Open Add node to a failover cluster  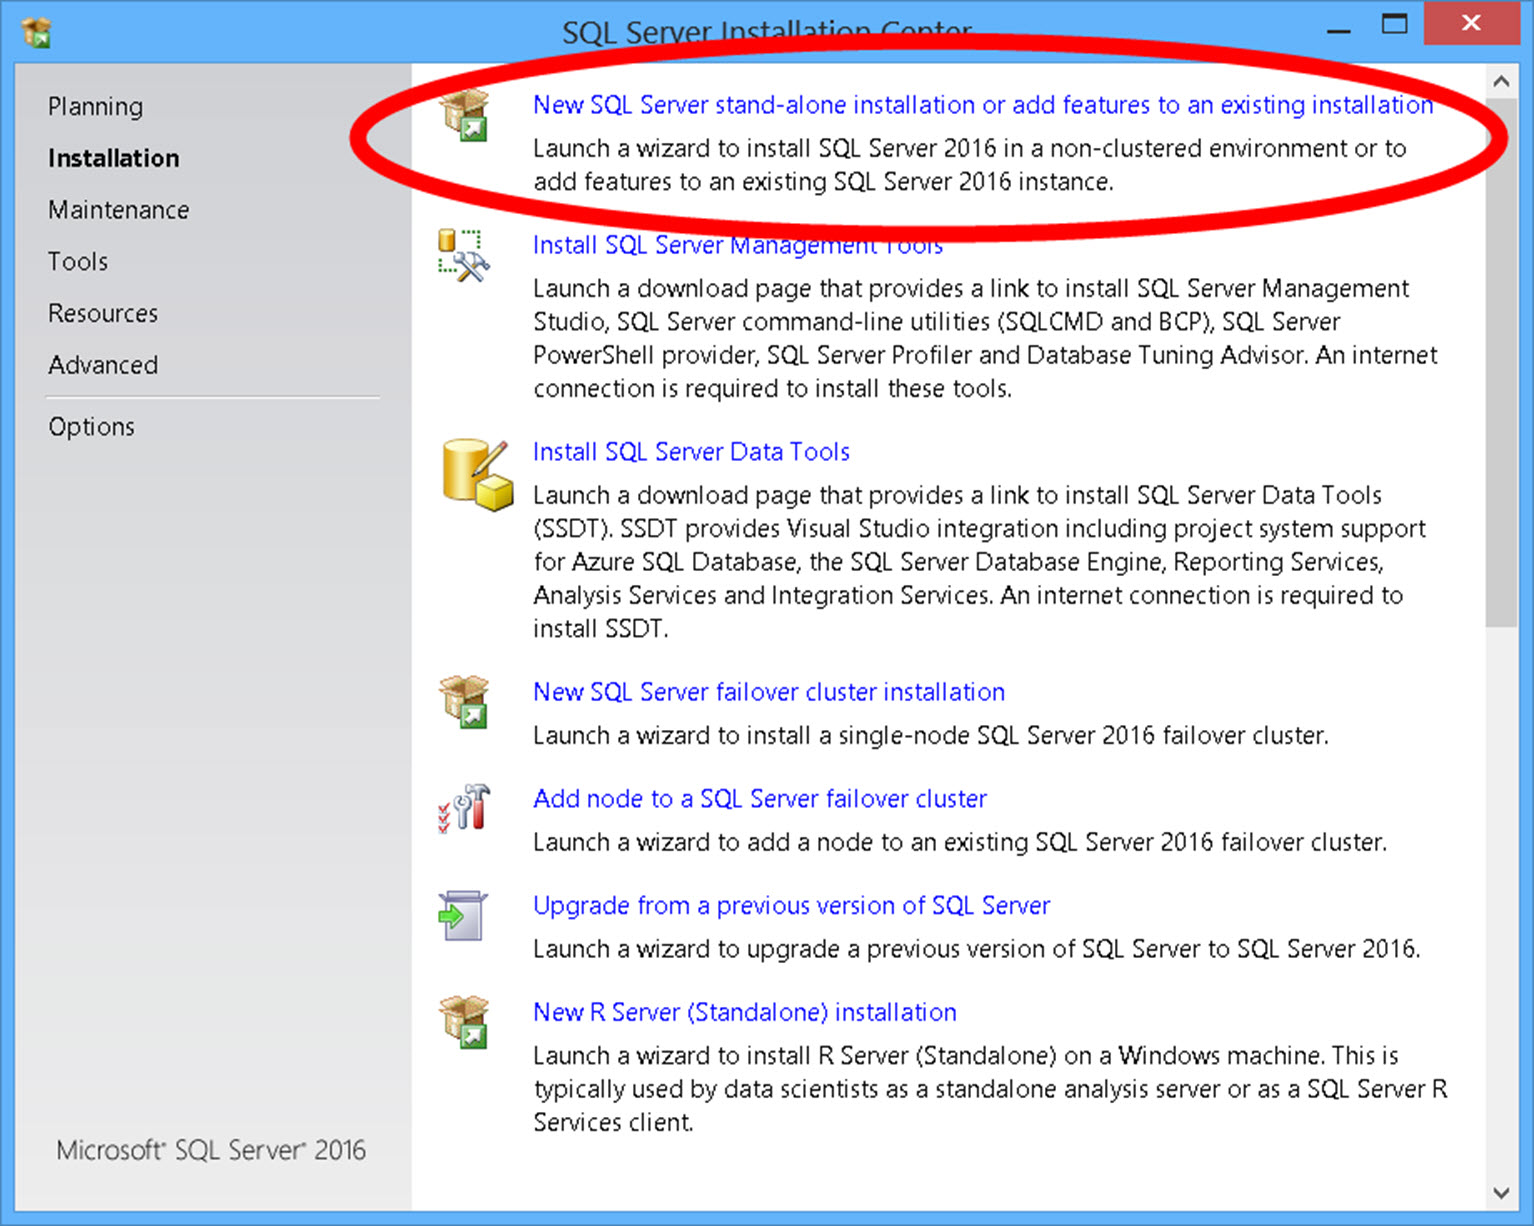760,799
